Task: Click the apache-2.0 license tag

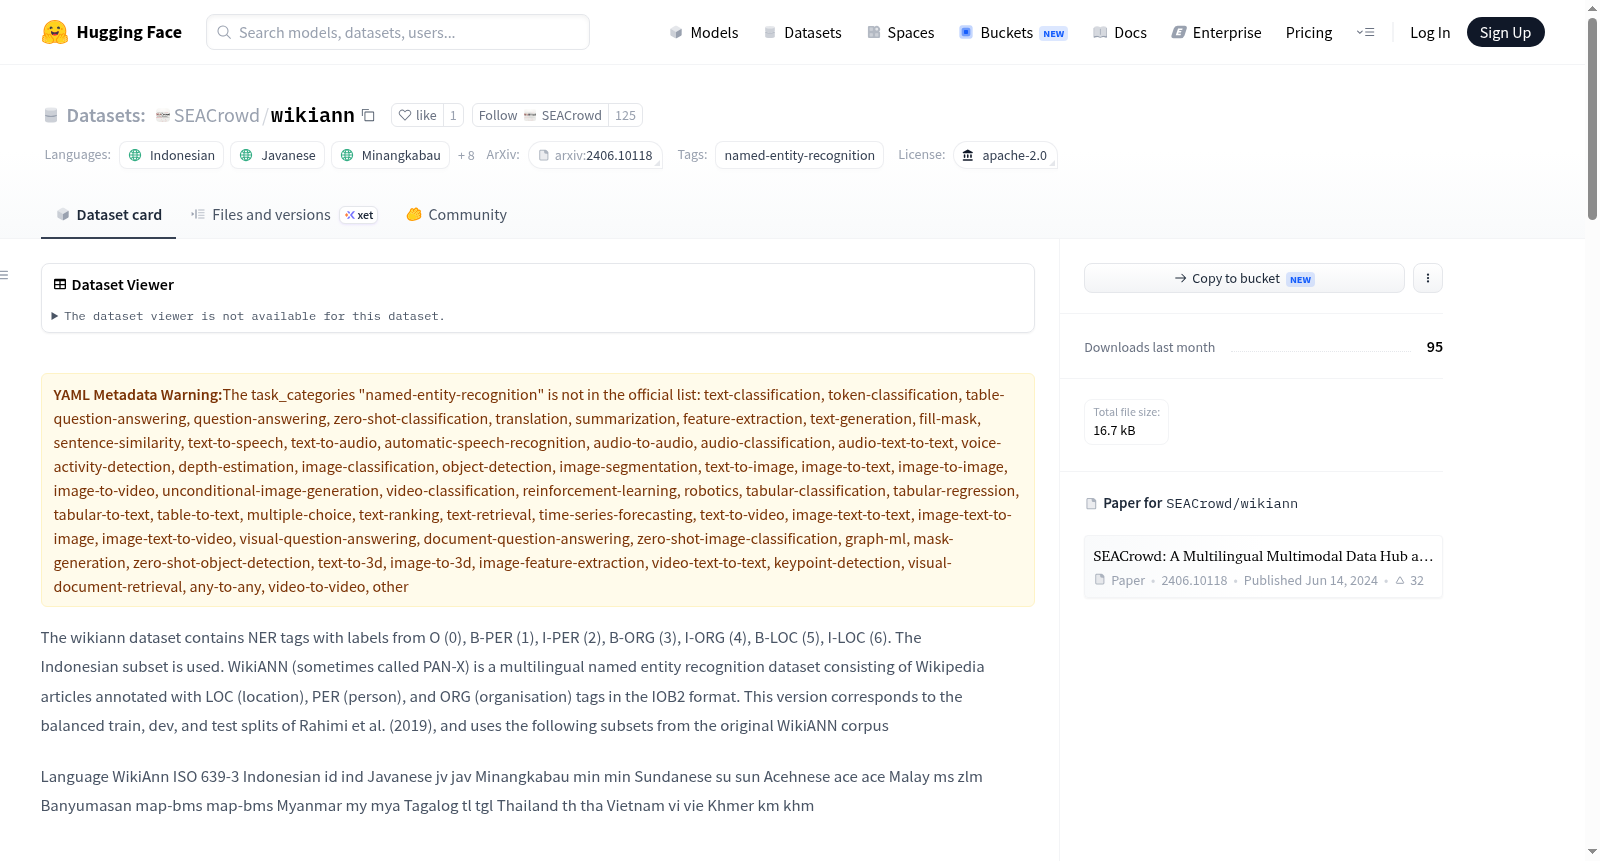Action: pyautogui.click(x=1005, y=155)
